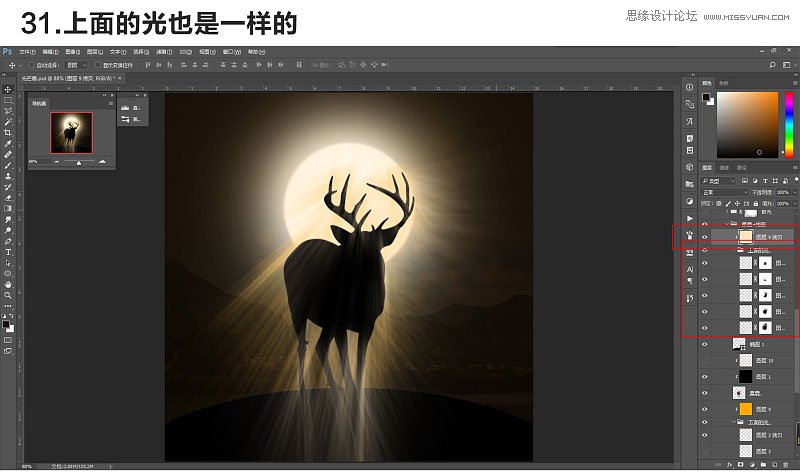Screen dimensions: 800x474
Task: Hide the 图层 1 layer
Action: (x=705, y=377)
